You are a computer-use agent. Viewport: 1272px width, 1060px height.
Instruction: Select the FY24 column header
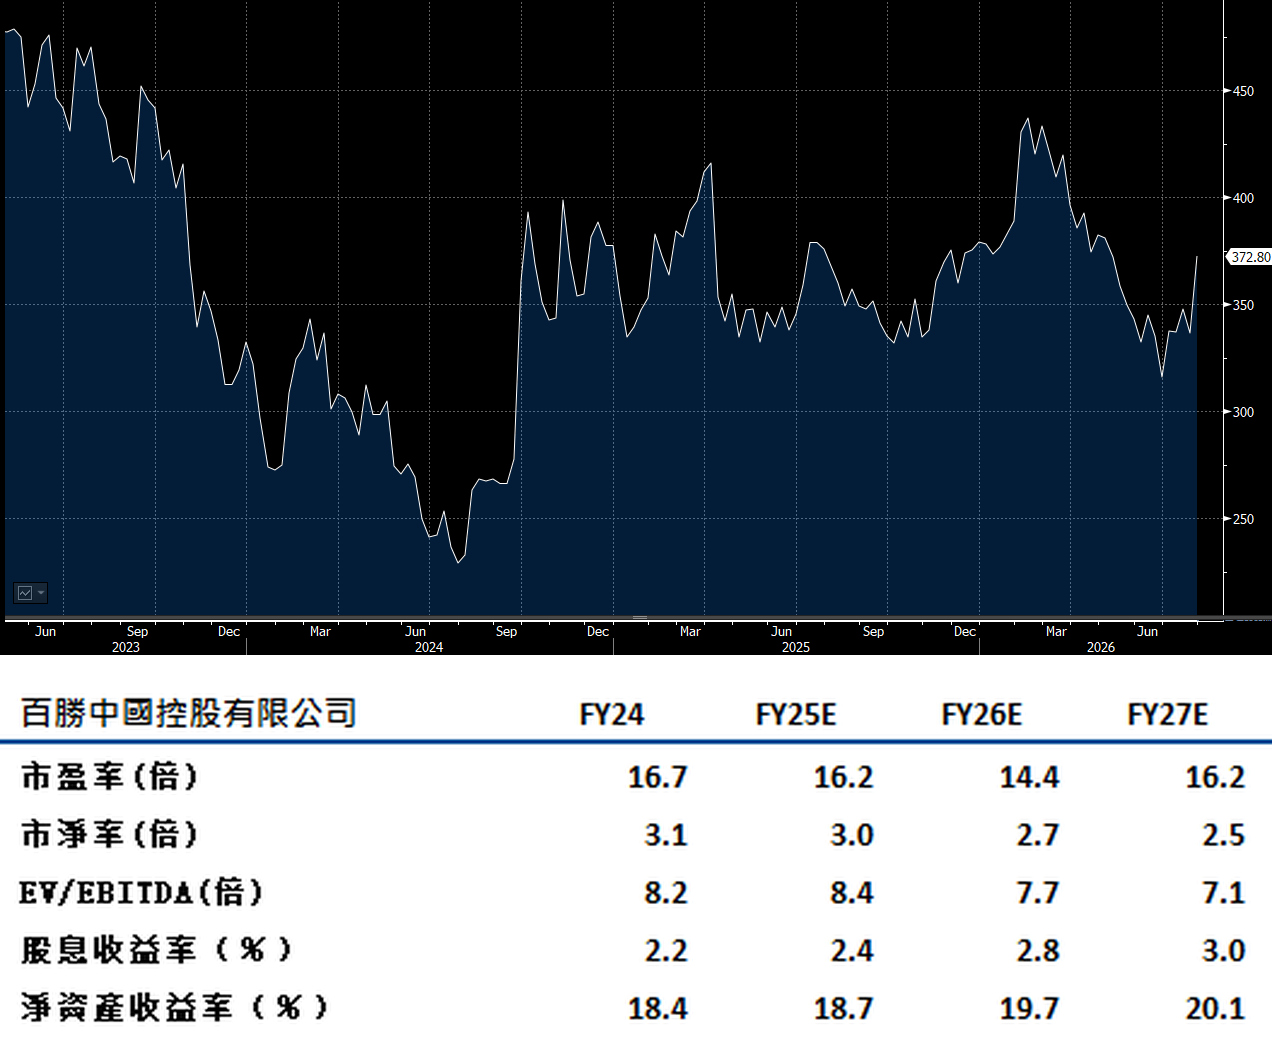[x=612, y=715]
